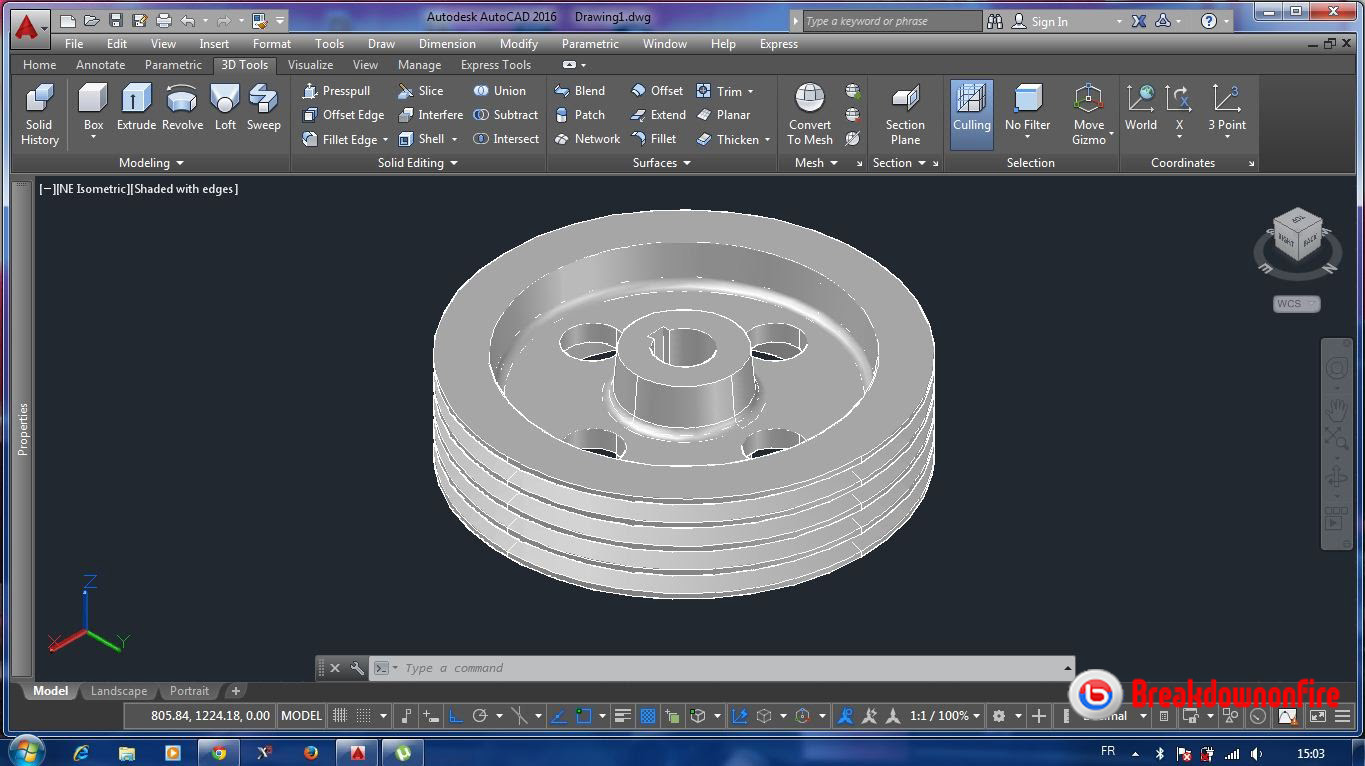
Task: Click the surface Fillet tool
Action: [x=653, y=139]
